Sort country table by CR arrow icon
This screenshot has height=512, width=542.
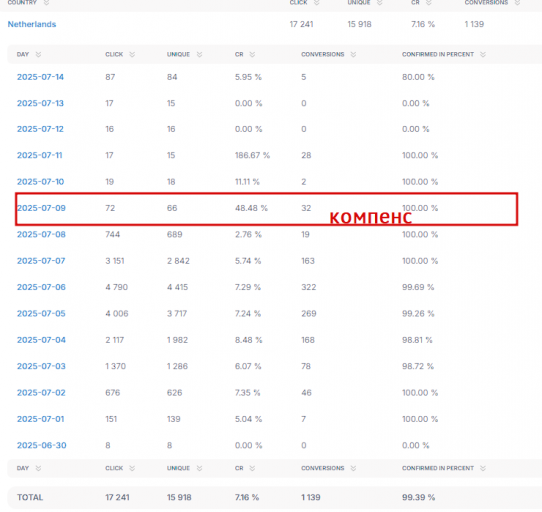pos(429,3)
